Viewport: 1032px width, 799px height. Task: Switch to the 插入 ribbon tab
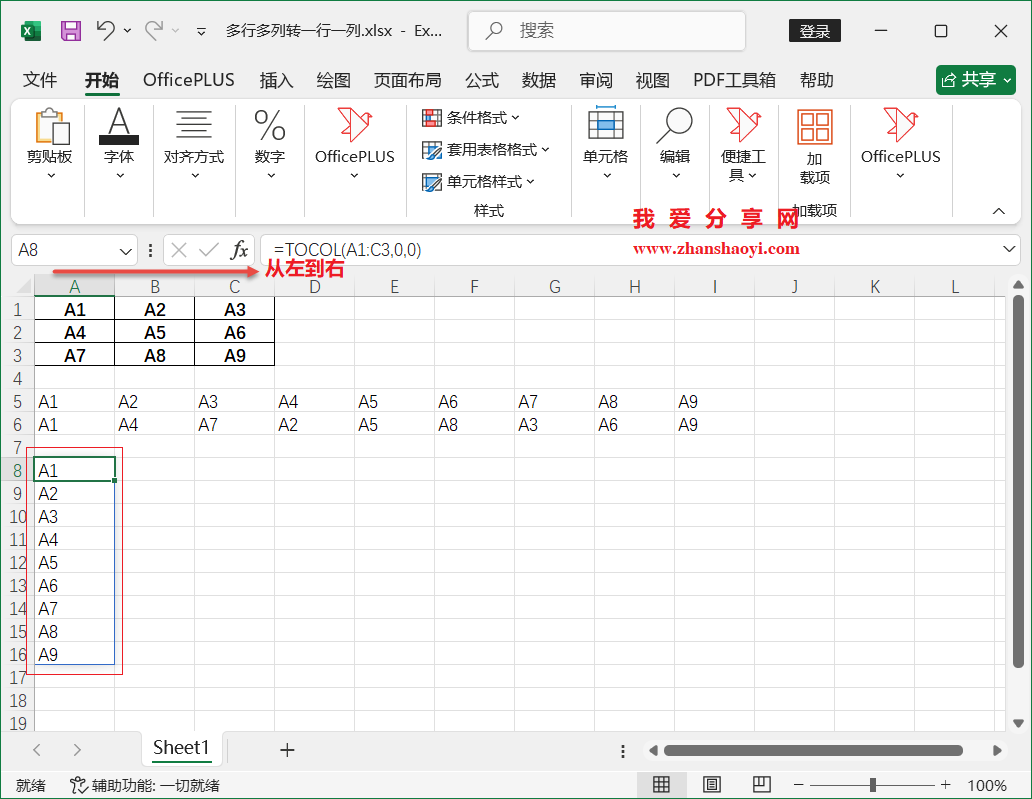coord(276,80)
